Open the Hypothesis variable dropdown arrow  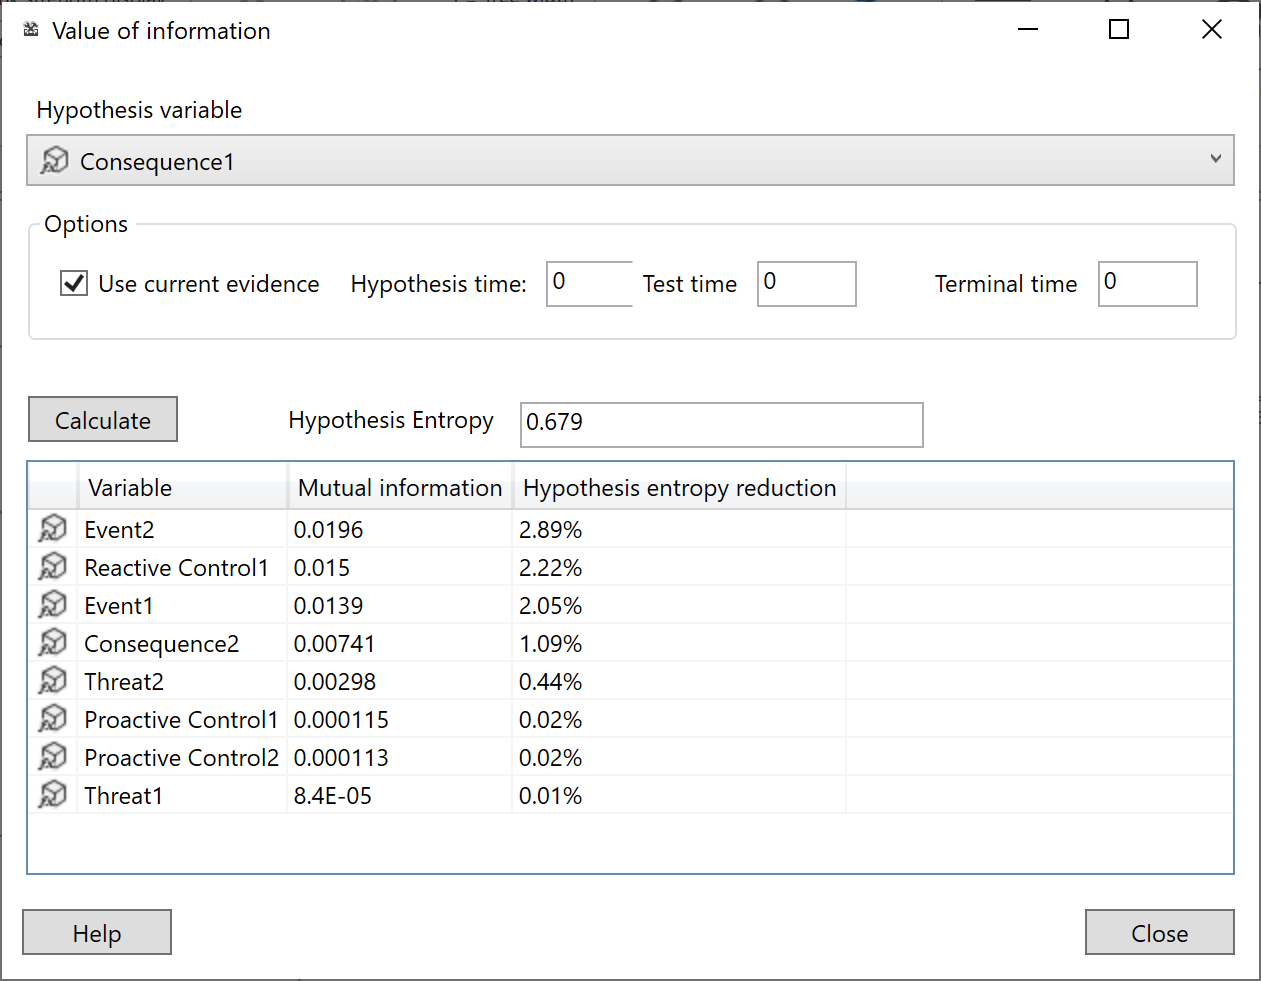coord(1215,160)
